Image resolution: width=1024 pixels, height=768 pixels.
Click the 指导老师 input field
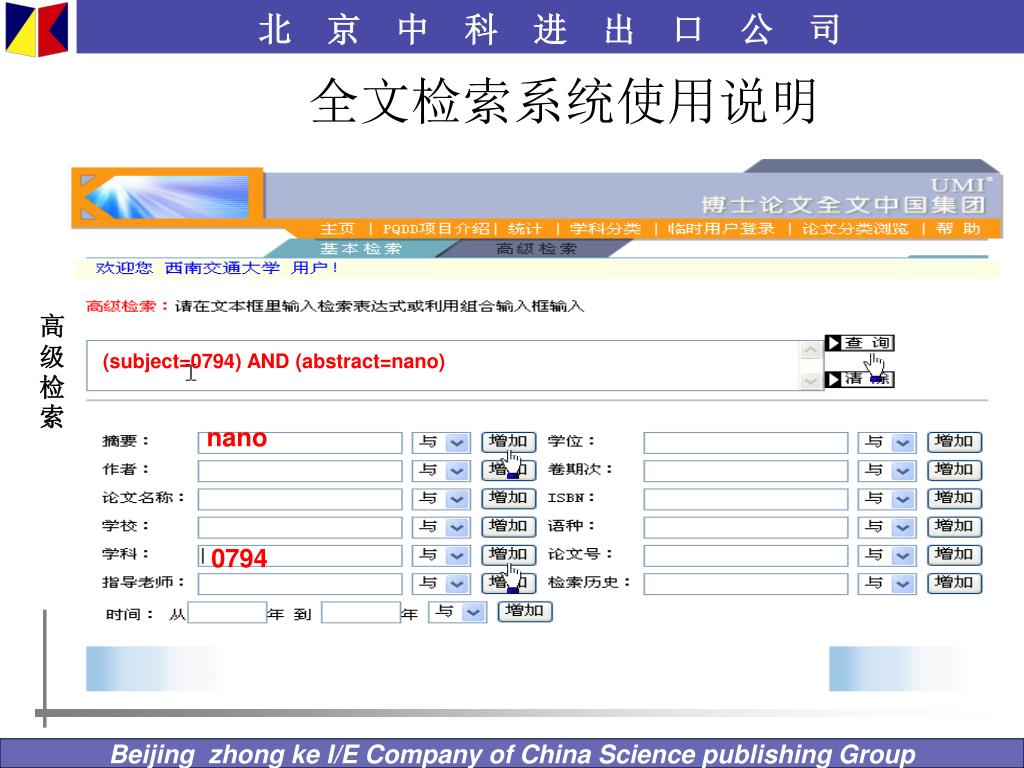coord(300,584)
